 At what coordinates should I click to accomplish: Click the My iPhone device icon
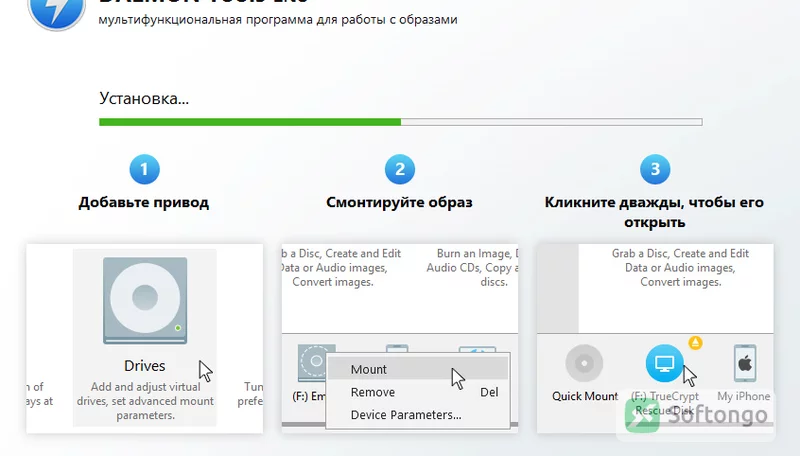[745, 363]
